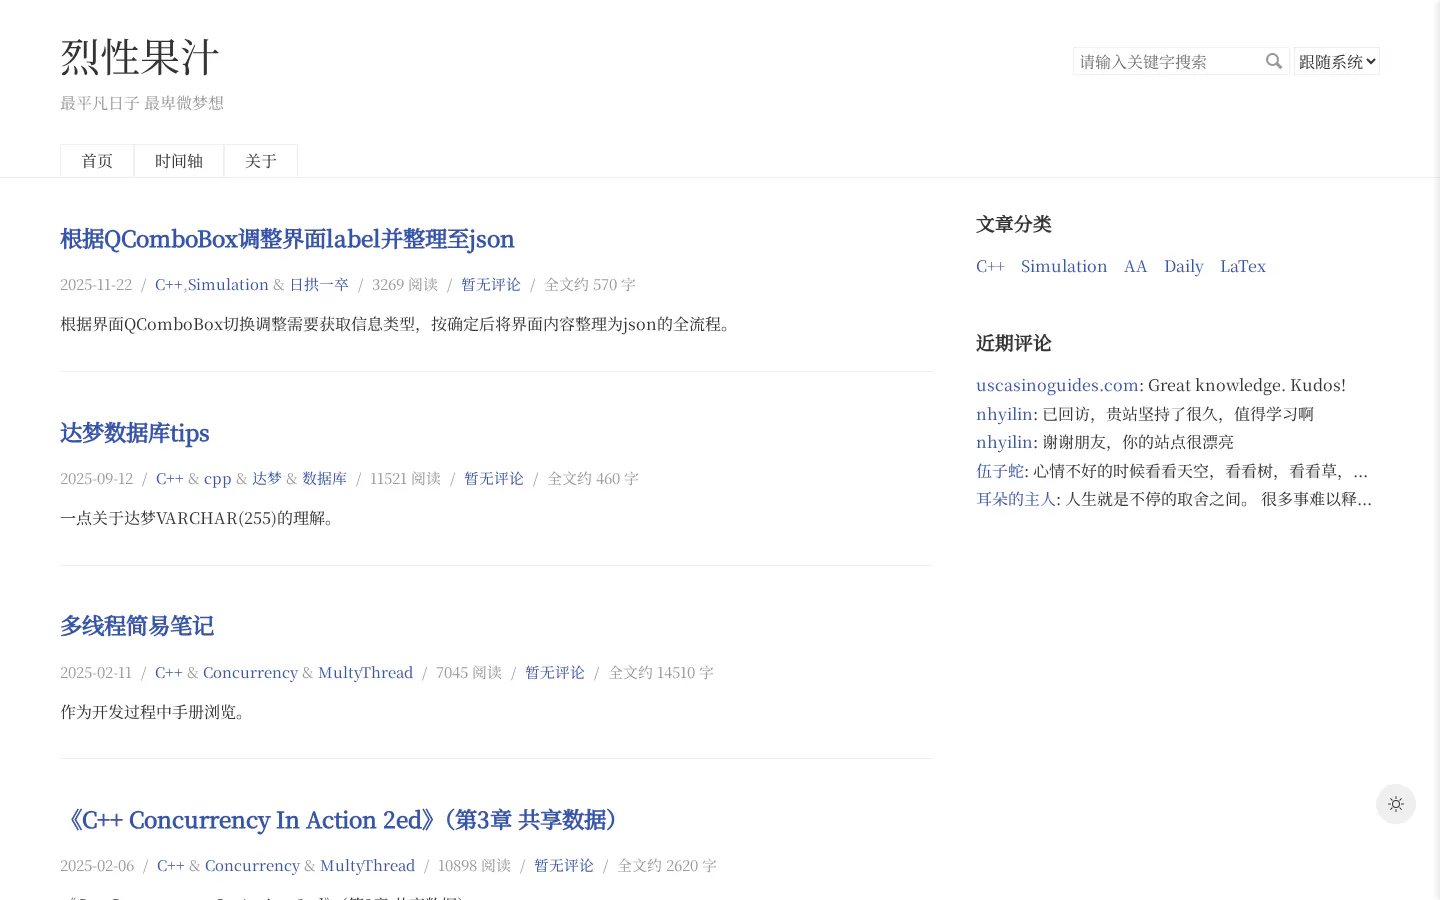Viewport: 1440px width, 900px height.
Task: Click 日拱一卒 tag on first article
Action: (319, 285)
